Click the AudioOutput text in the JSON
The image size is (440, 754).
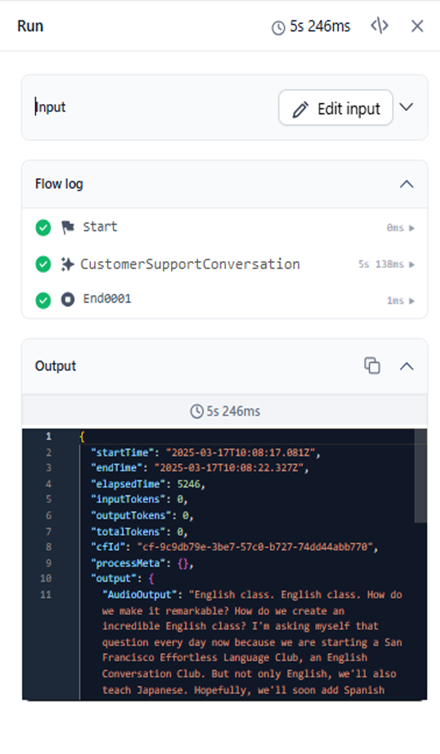[x=139, y=595]
